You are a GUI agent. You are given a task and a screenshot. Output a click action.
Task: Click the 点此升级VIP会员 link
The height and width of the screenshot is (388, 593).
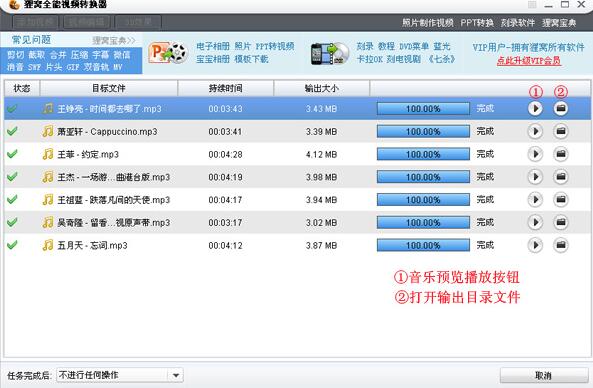click(529, 61)
